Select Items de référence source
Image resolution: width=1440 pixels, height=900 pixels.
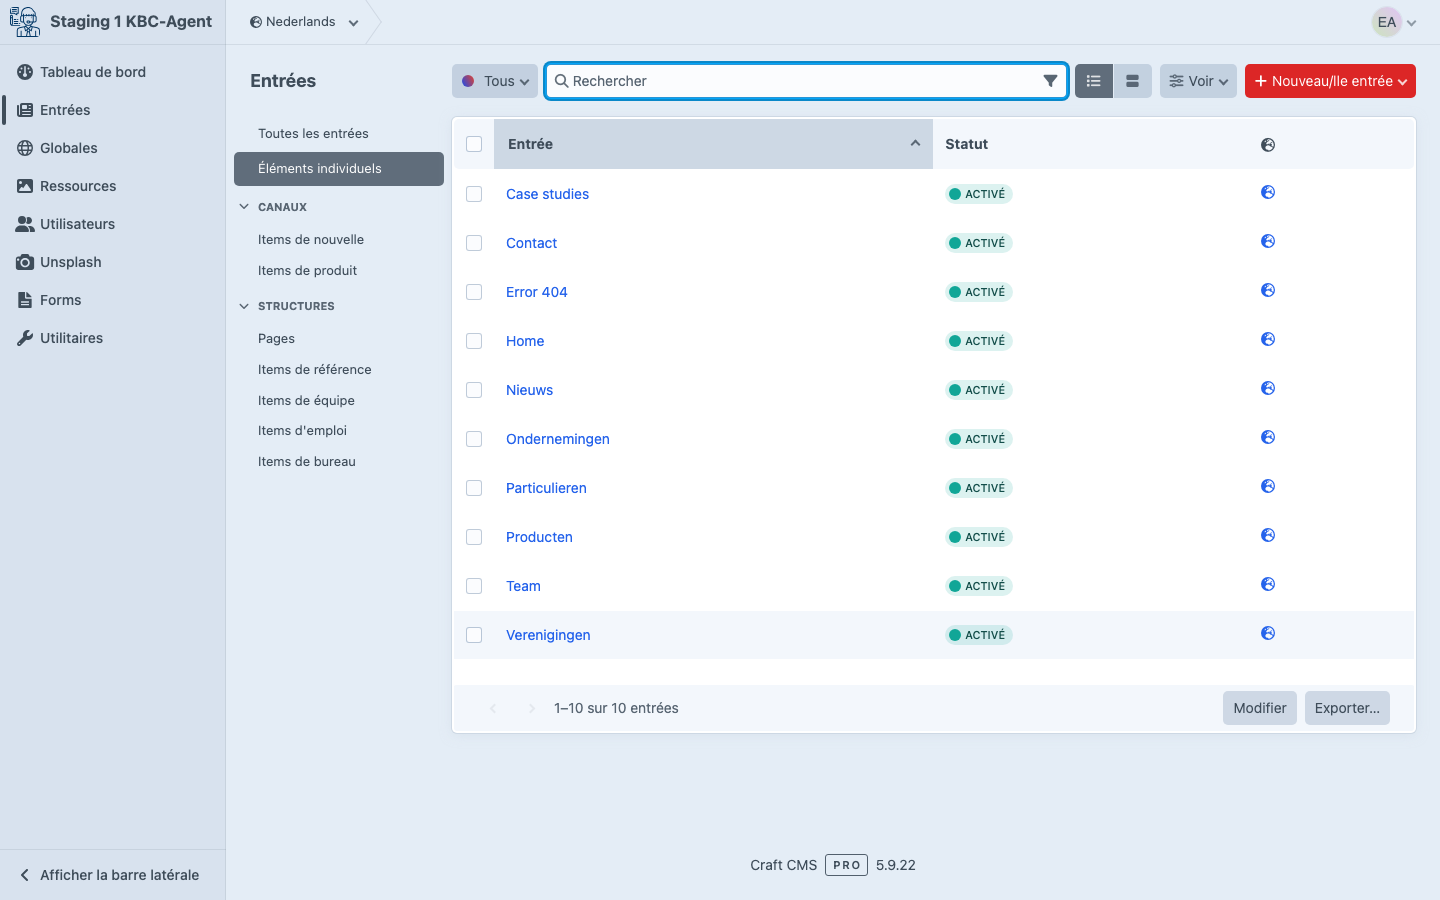point(339,370)
